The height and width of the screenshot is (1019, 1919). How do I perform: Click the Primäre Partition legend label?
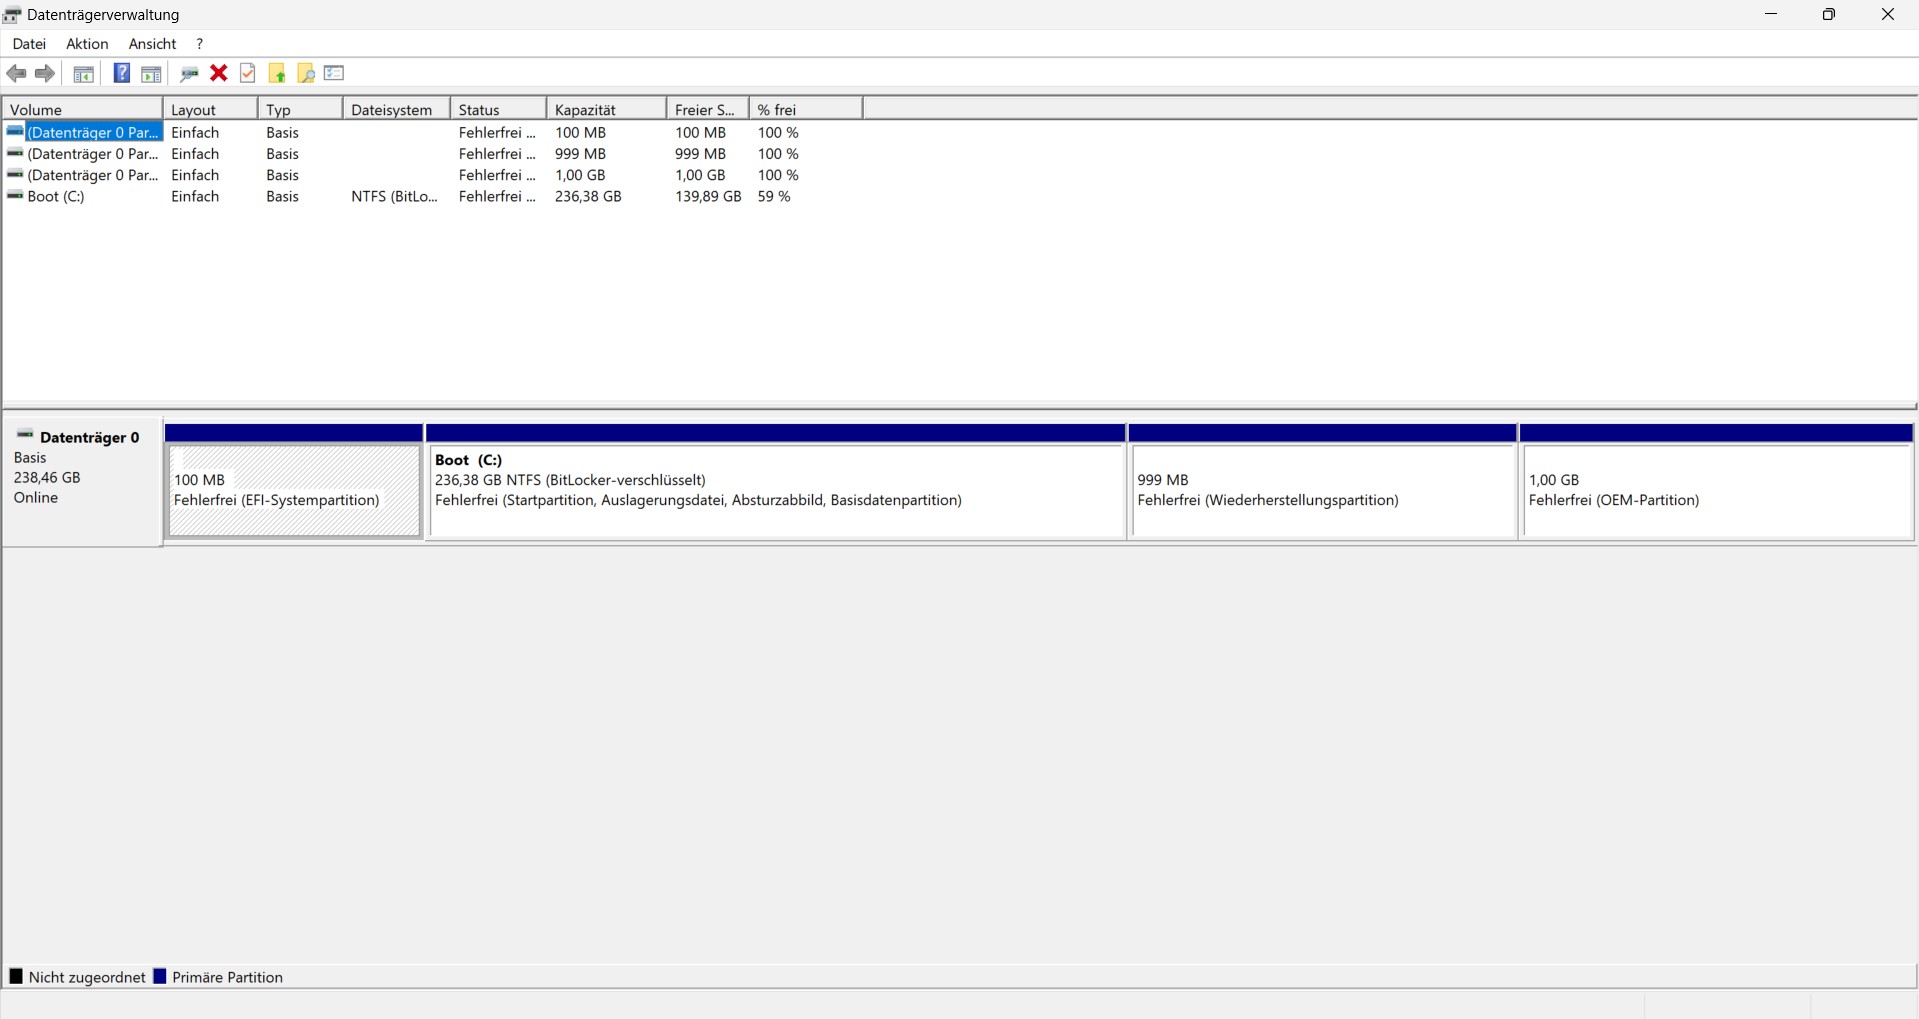pyautogui.click(x=227, y=977)
